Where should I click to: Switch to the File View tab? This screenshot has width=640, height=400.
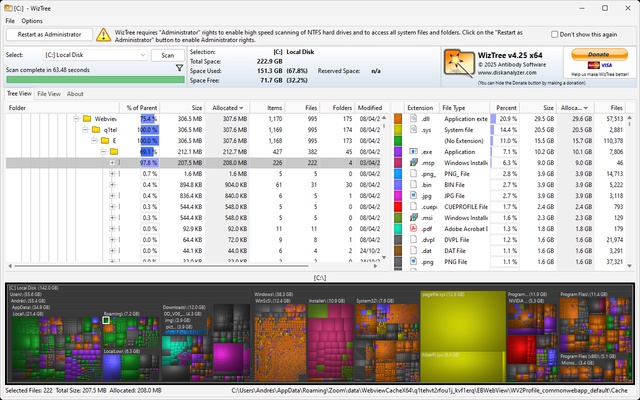tap(49, 94)
